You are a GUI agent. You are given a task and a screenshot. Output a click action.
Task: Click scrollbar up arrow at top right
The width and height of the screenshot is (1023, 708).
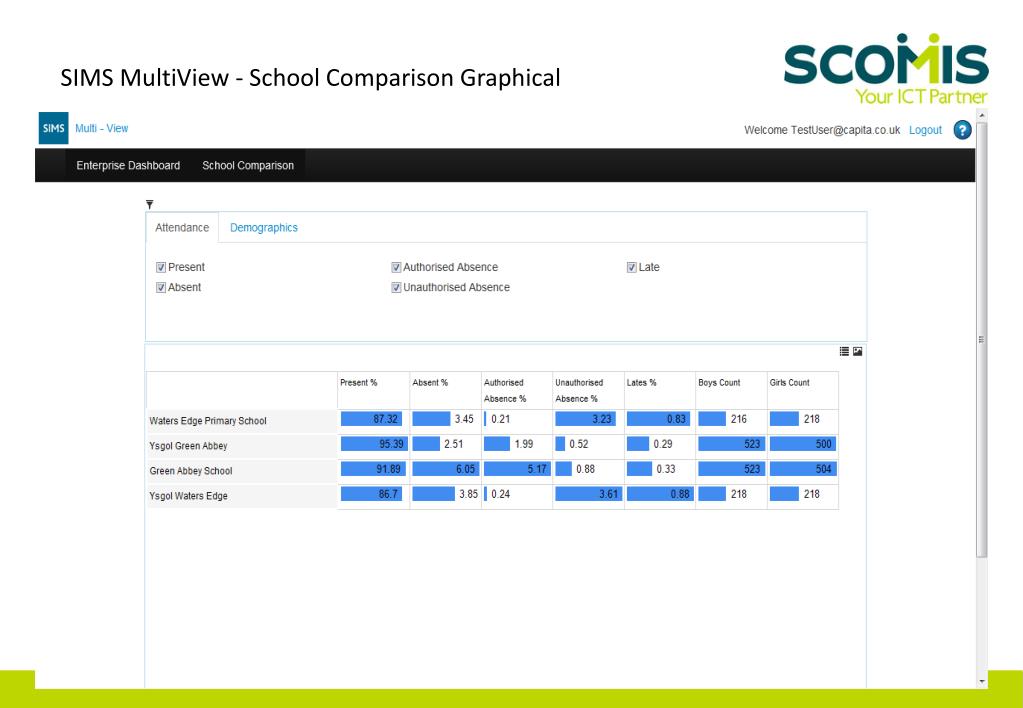983,115
